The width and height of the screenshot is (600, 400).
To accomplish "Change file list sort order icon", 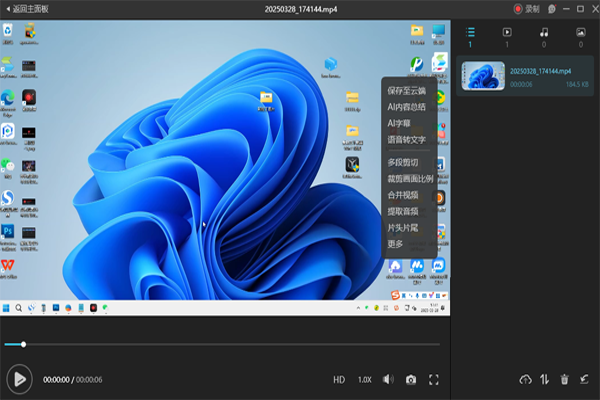I will (x=545, y=379).
